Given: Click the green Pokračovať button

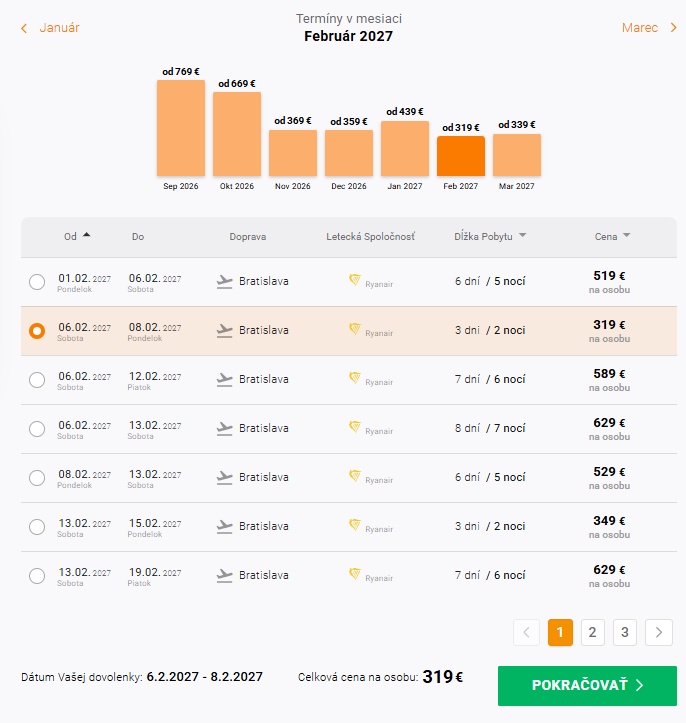Looking at the screenshot, I should pos(587,685).
